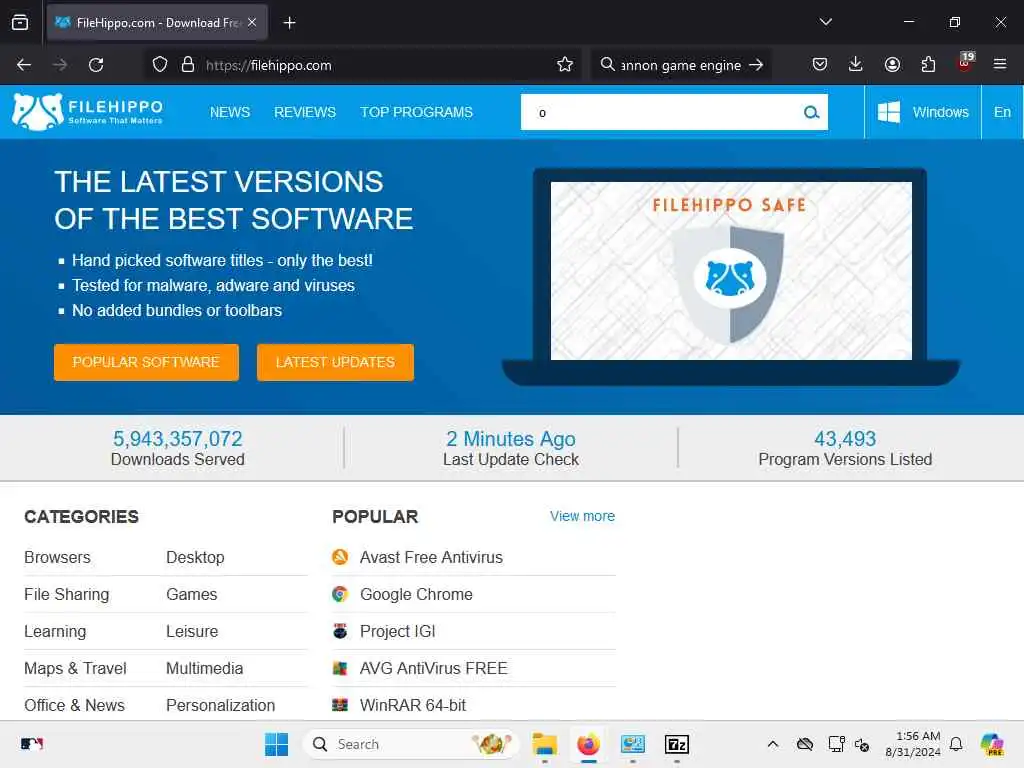The height and width of the screenshot is (768, 1024).
Task: Open the Firefox account icon
Action: tap(892, 65)
